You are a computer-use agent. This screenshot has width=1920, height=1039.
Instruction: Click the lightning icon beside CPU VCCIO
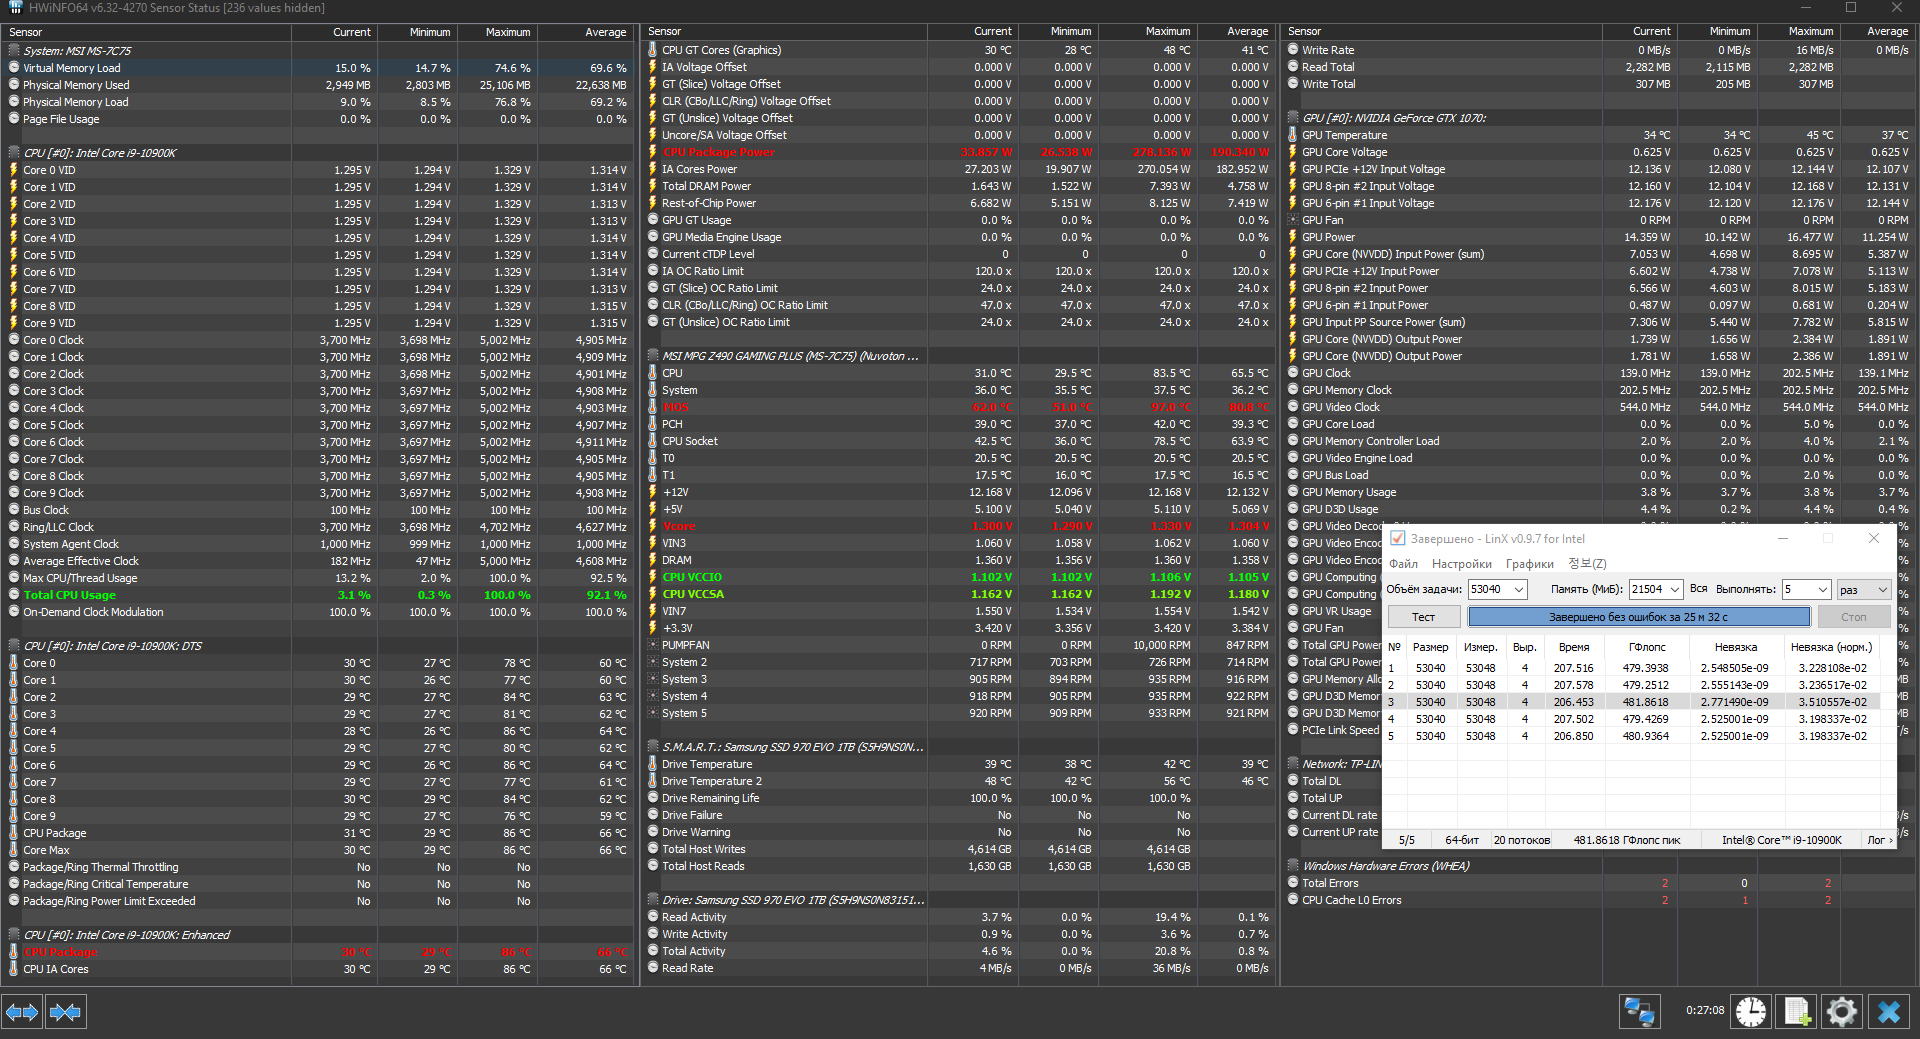click(653, 577)
